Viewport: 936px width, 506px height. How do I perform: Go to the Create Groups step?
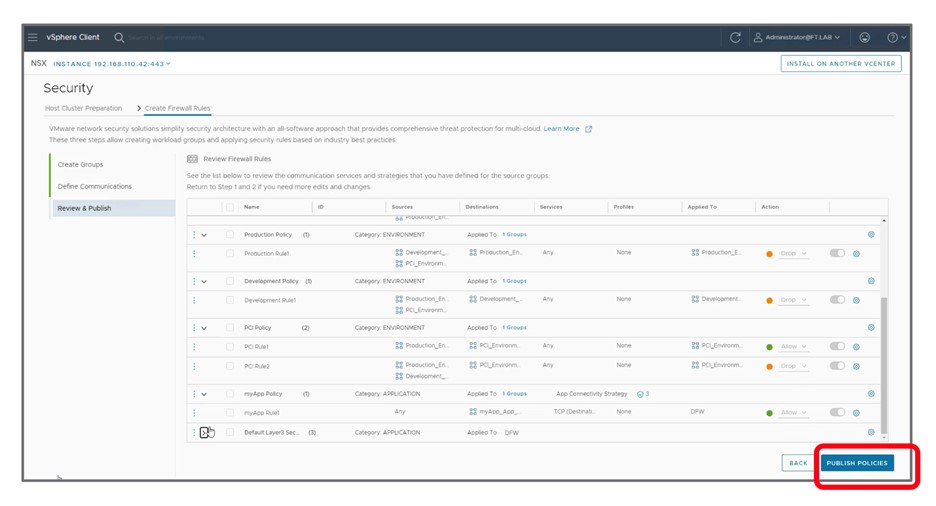[81, 164]
